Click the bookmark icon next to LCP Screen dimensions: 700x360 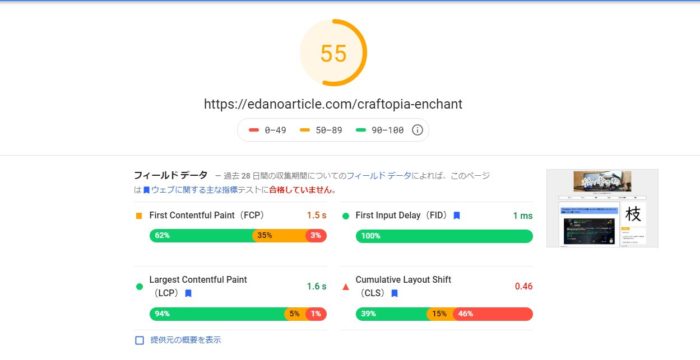(188, 293)
